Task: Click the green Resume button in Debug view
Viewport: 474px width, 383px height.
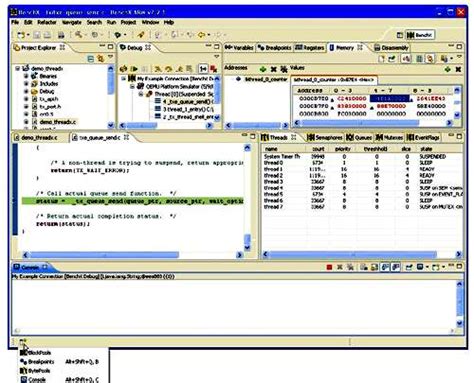Action: [x=134, y=69]
